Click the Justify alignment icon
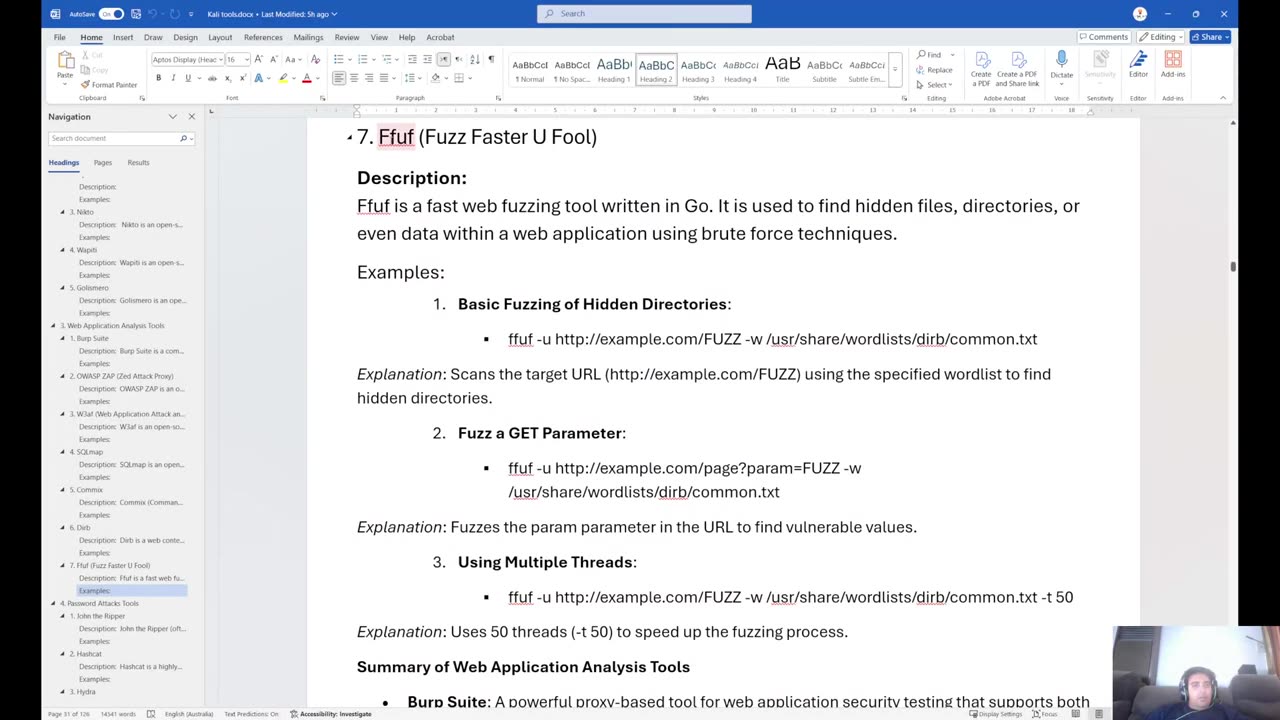Image resolution: width=1280 pixels, height=720 pixels. (x=384, y=78)
